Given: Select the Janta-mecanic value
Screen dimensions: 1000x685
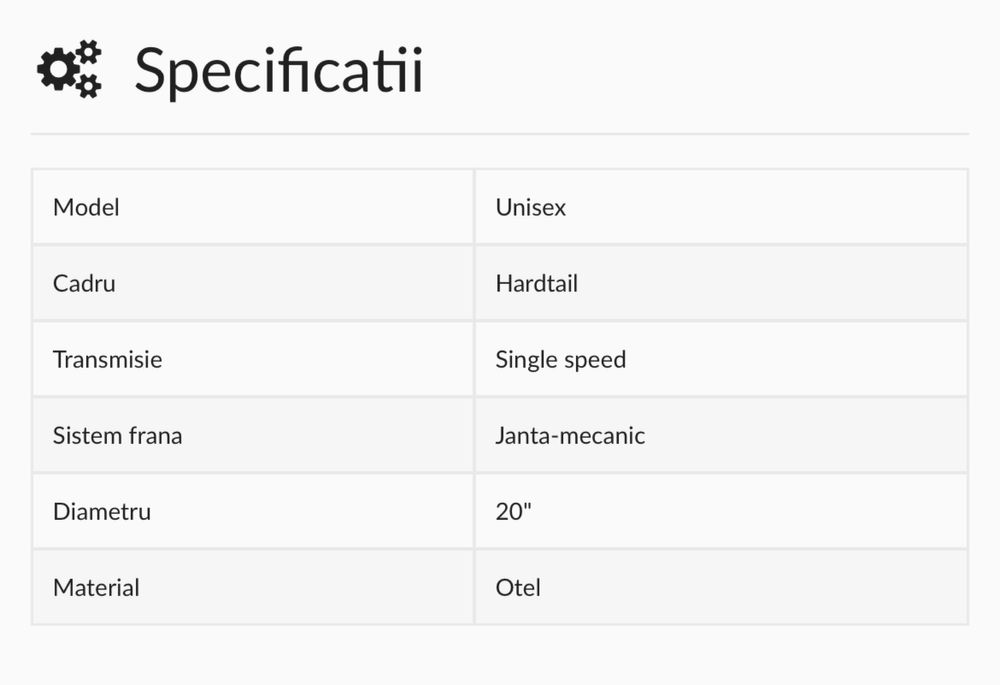Looking at the screenshot, I should [x=570, y=435].
